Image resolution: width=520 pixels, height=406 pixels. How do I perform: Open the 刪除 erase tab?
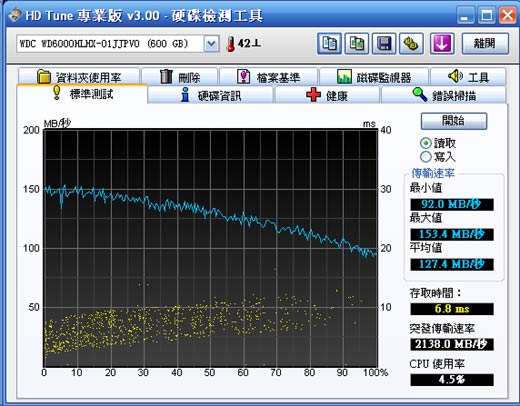coord(180,77)
